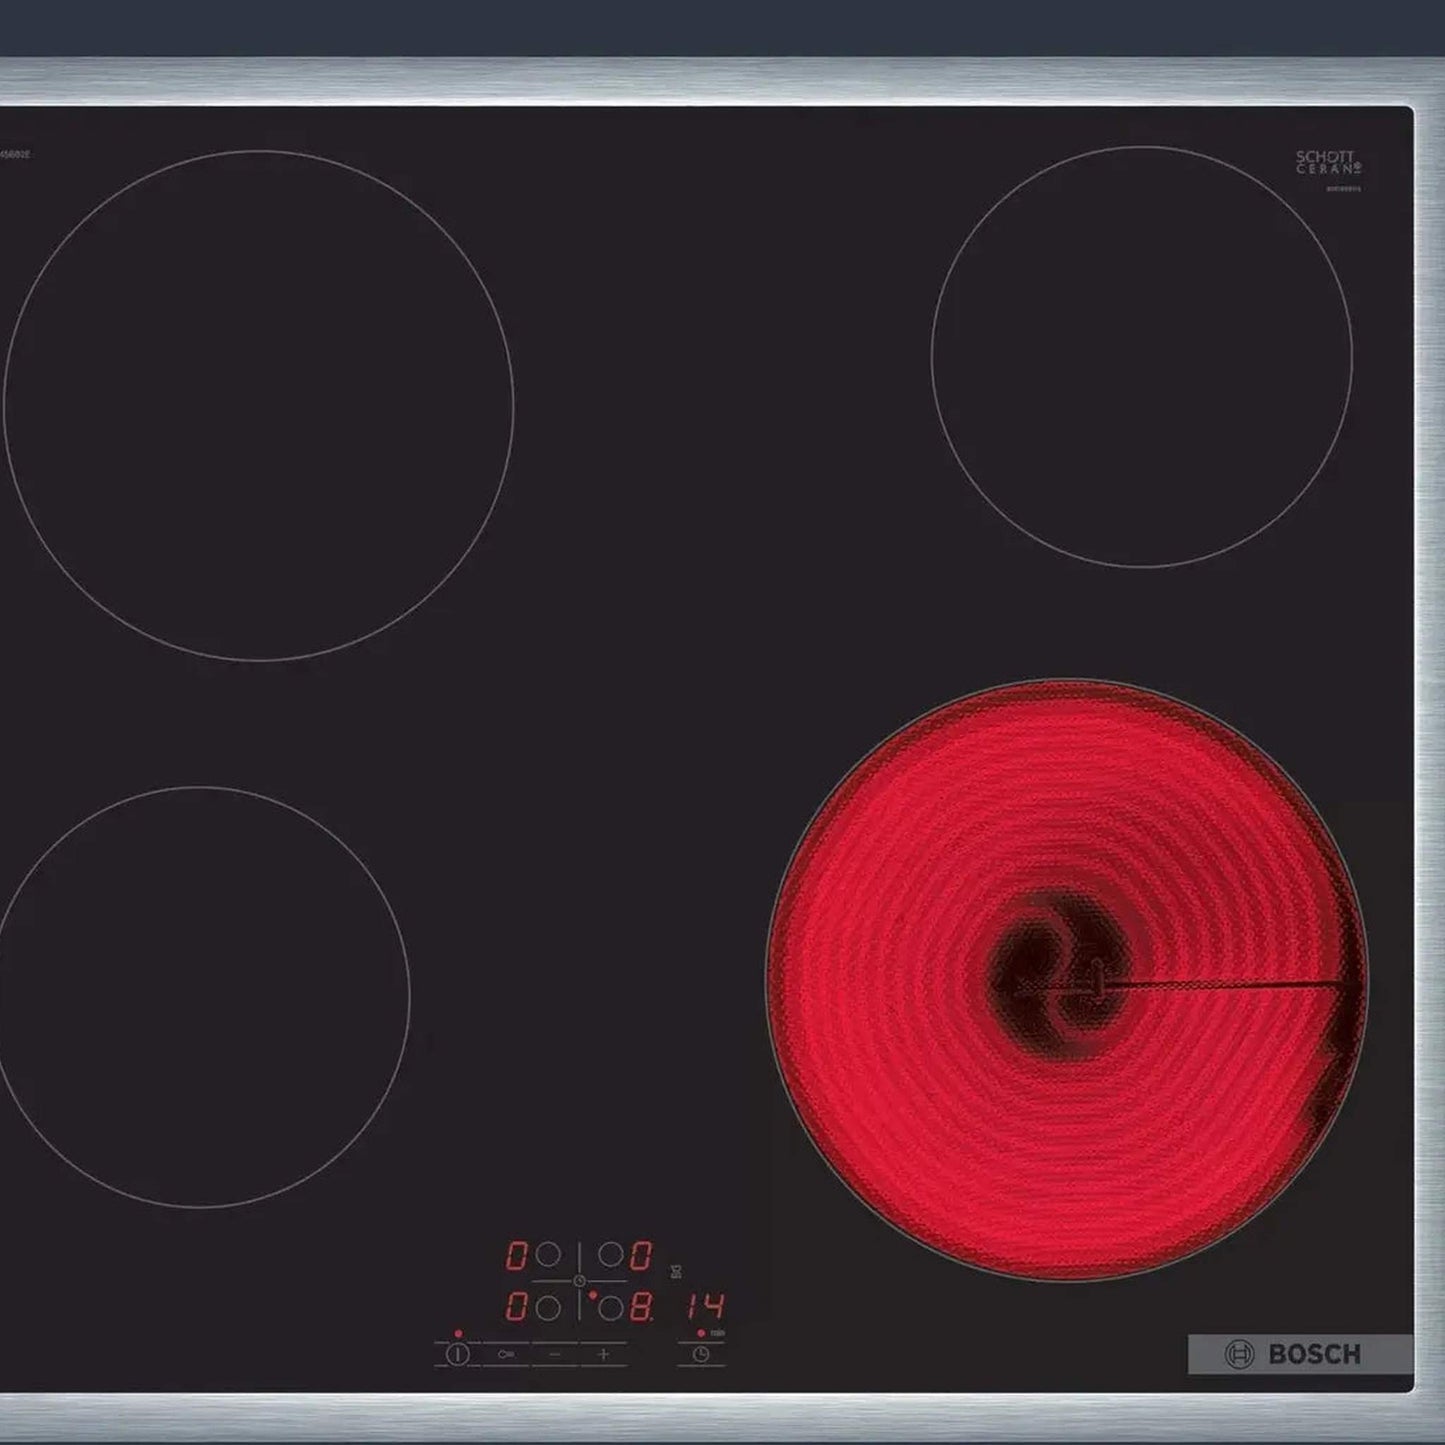Click the glowing red heating zone
Viewport: 1445px width, 1445px height.
pos(1067,980)
